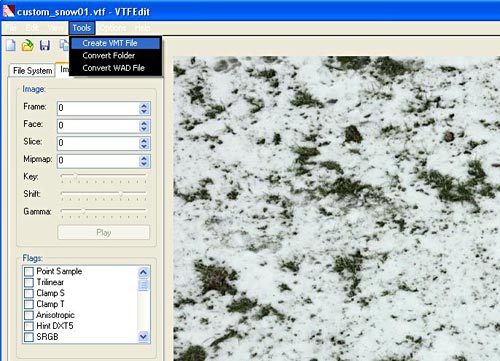Enable the Point Sample flag
500x361 pixels.
coord(29,271)
